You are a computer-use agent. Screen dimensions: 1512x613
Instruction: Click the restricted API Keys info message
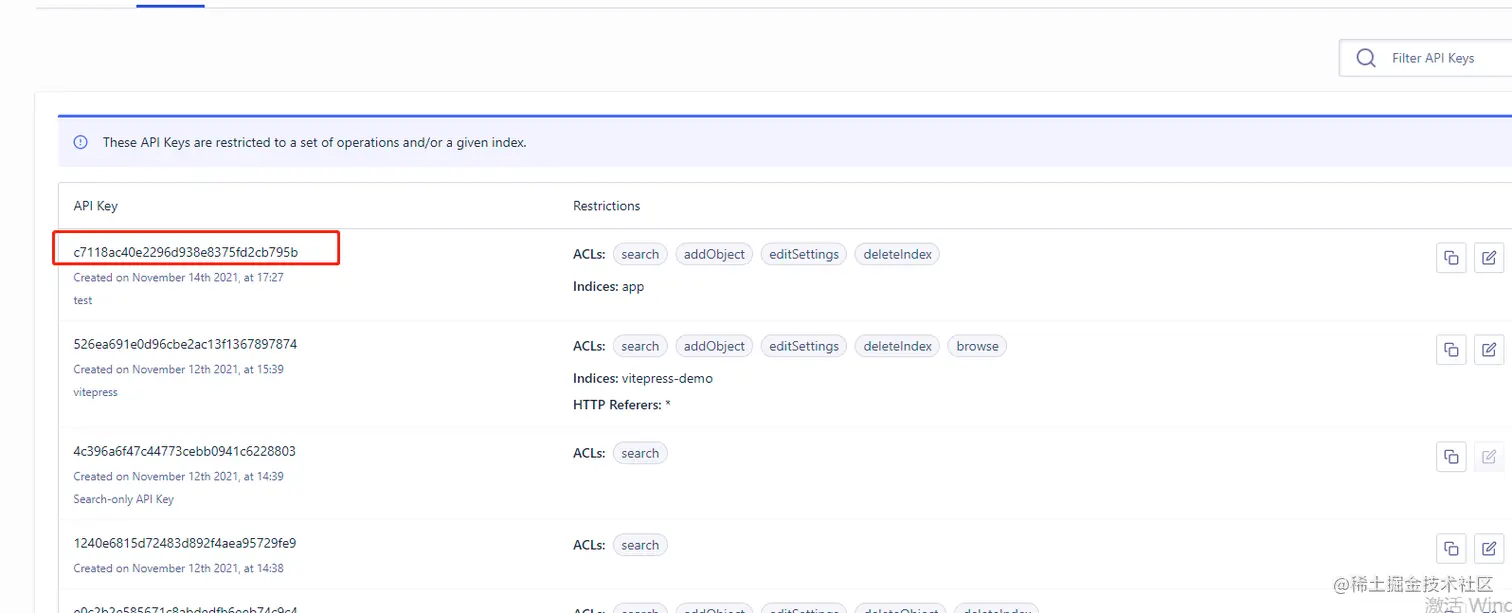314,143
